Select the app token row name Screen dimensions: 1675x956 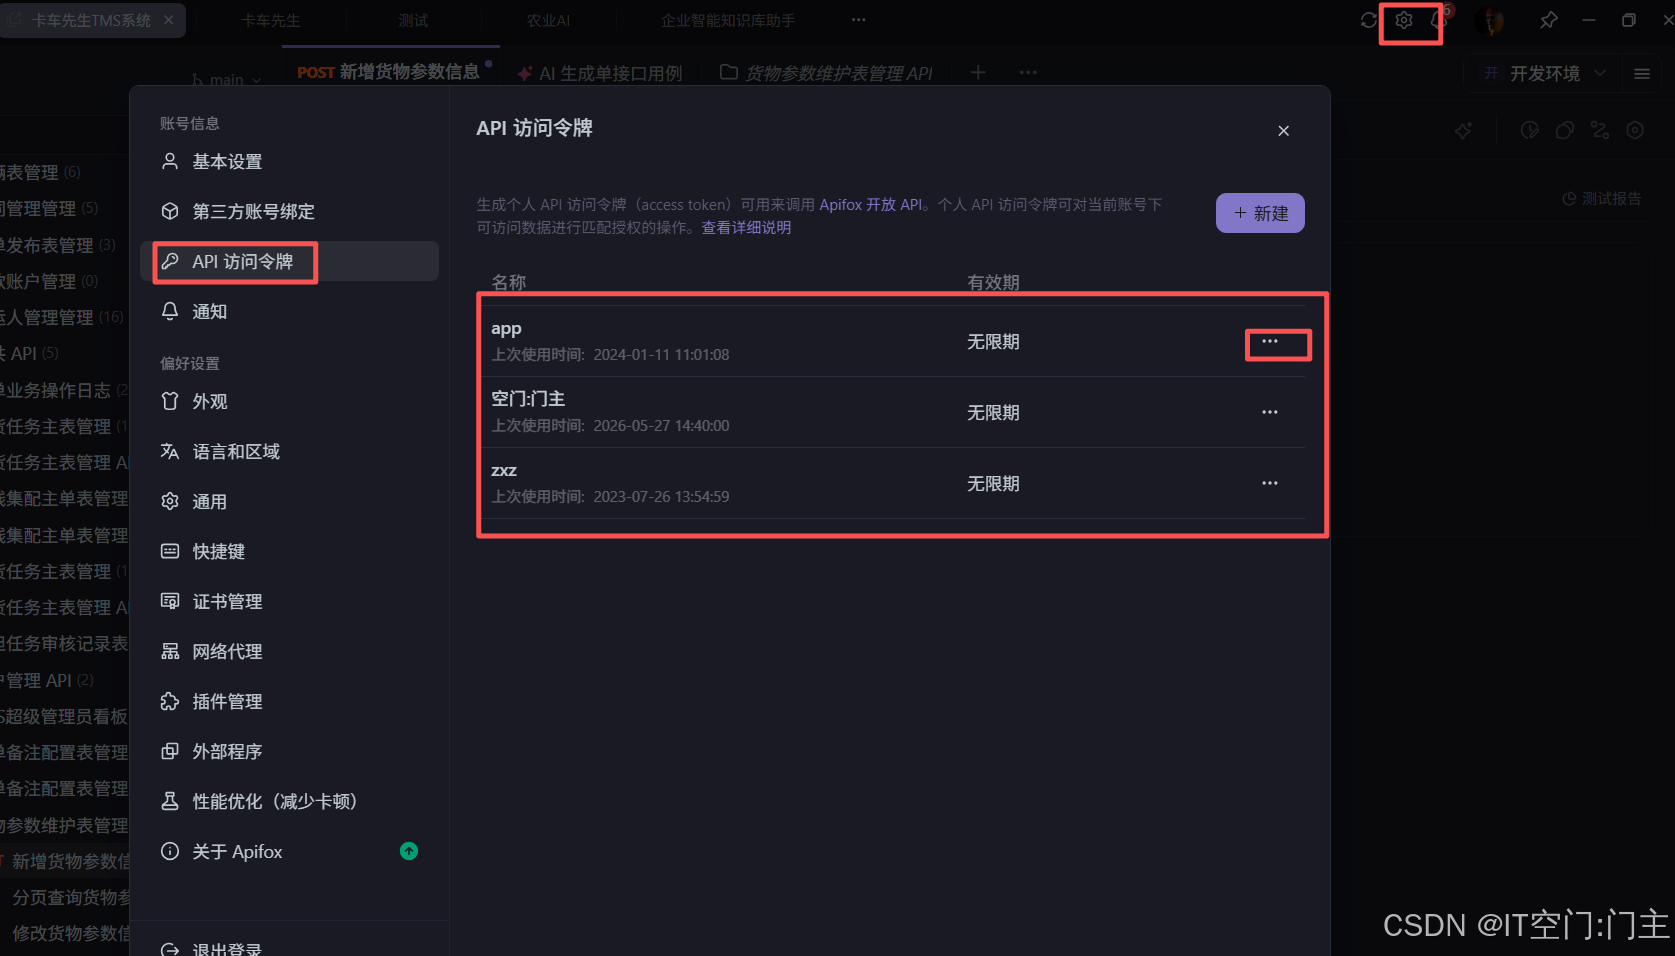tap(506, 329)
